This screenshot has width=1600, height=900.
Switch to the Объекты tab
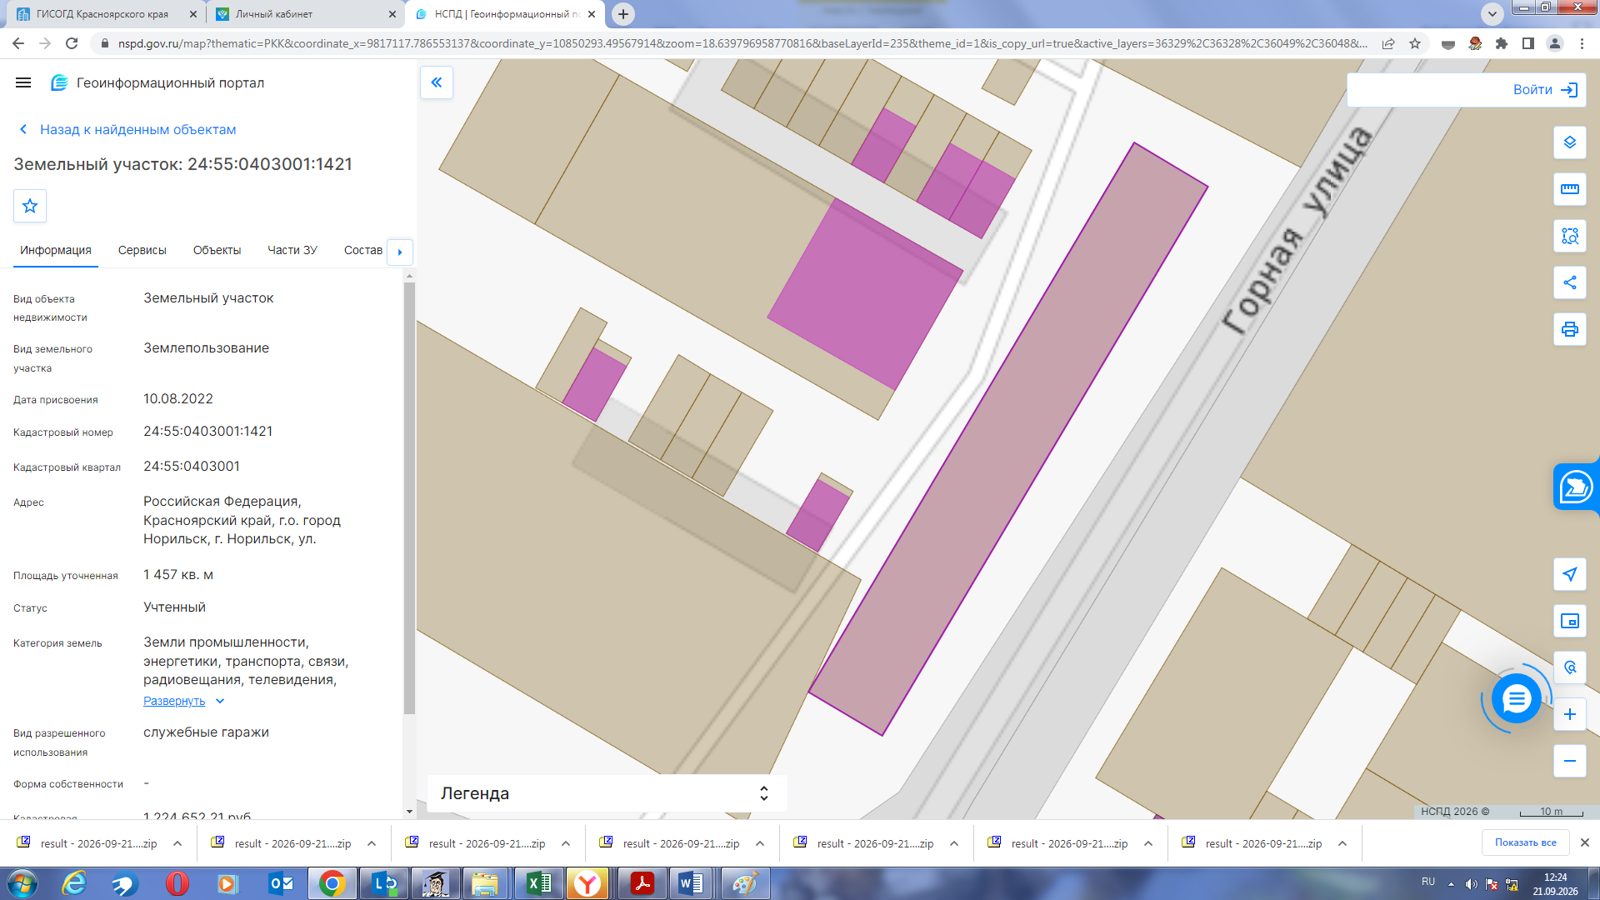[x=217, y=250]
